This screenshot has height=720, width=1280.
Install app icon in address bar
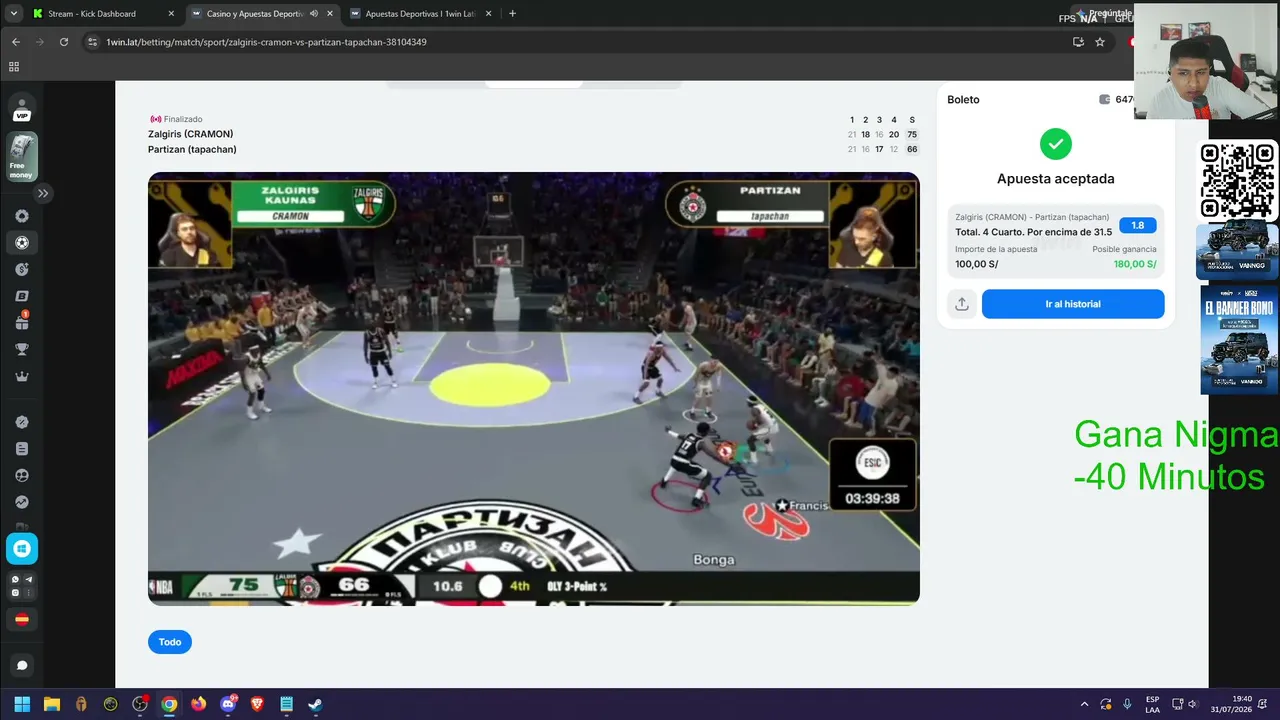pyautogui.click(x=1078, y=42)
